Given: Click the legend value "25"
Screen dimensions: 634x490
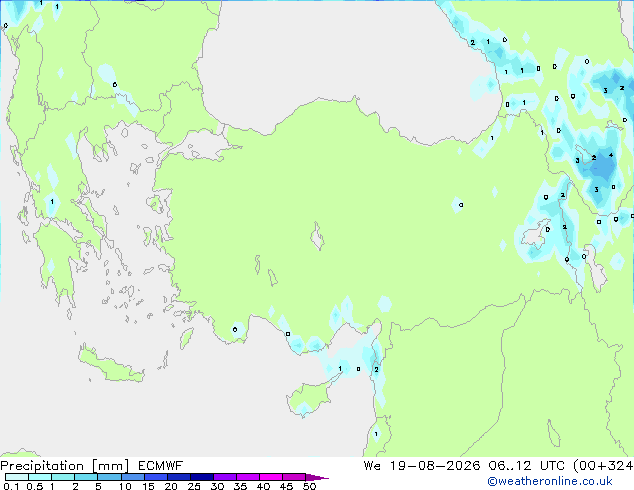Looking at the screenshot, I should (194, 486).
